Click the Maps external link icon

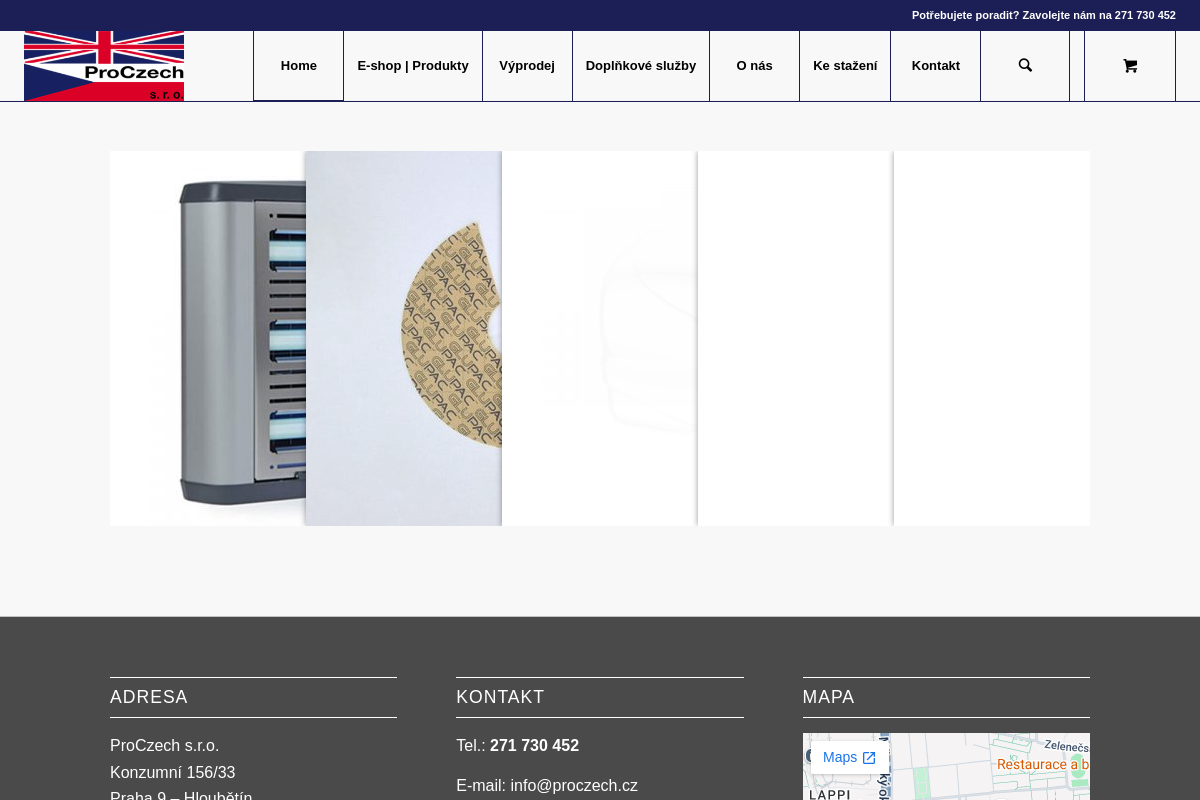(x=869, y=758)
